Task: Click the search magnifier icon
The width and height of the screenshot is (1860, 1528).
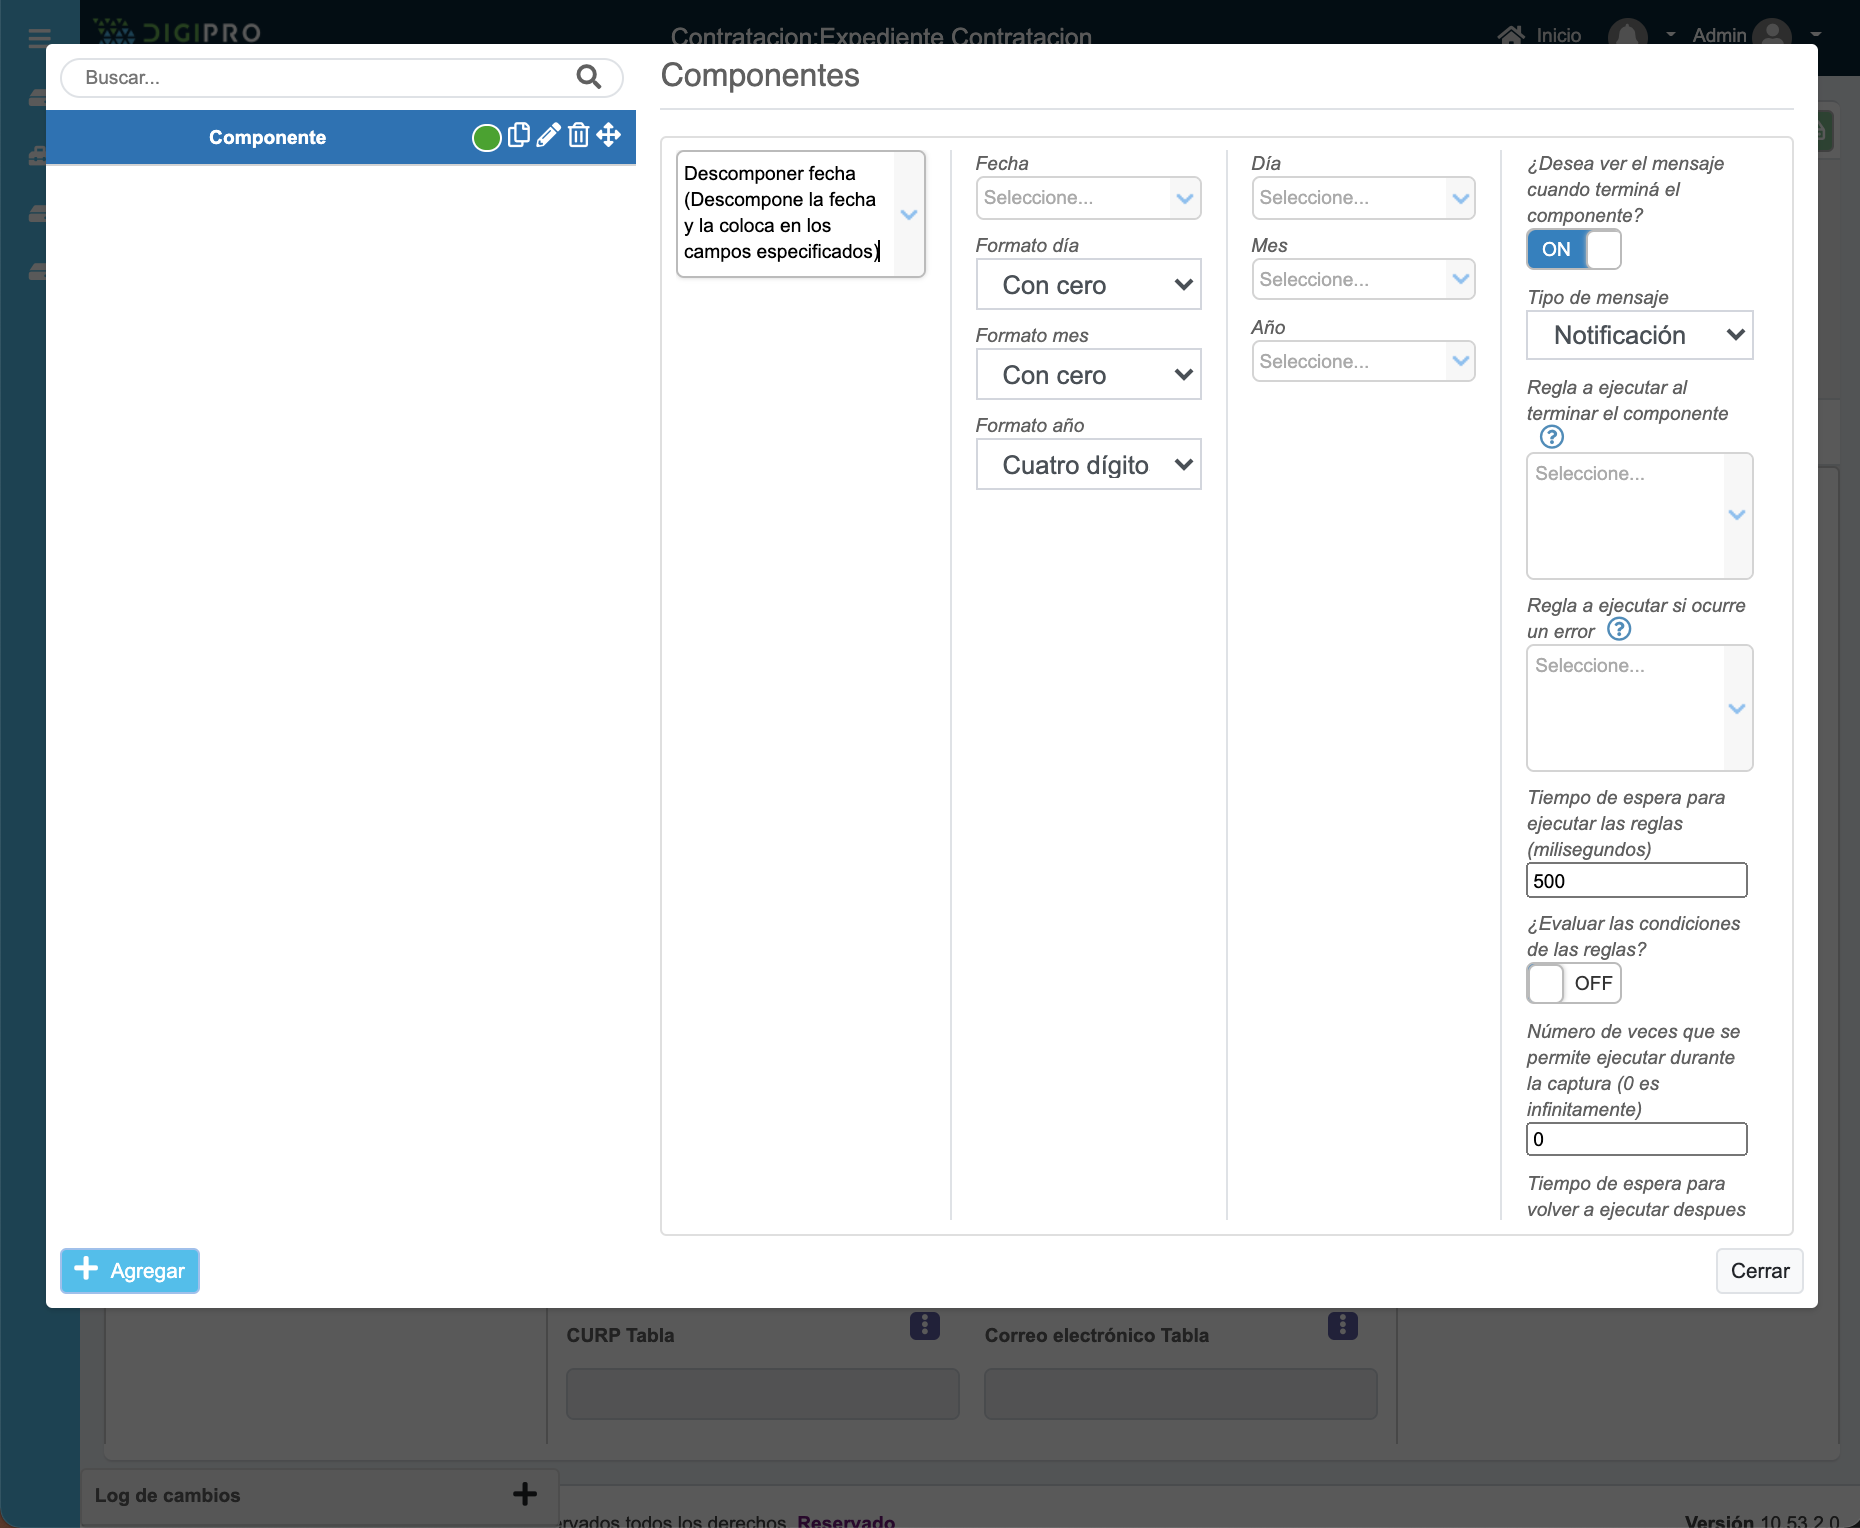Action: coord(588,77)
